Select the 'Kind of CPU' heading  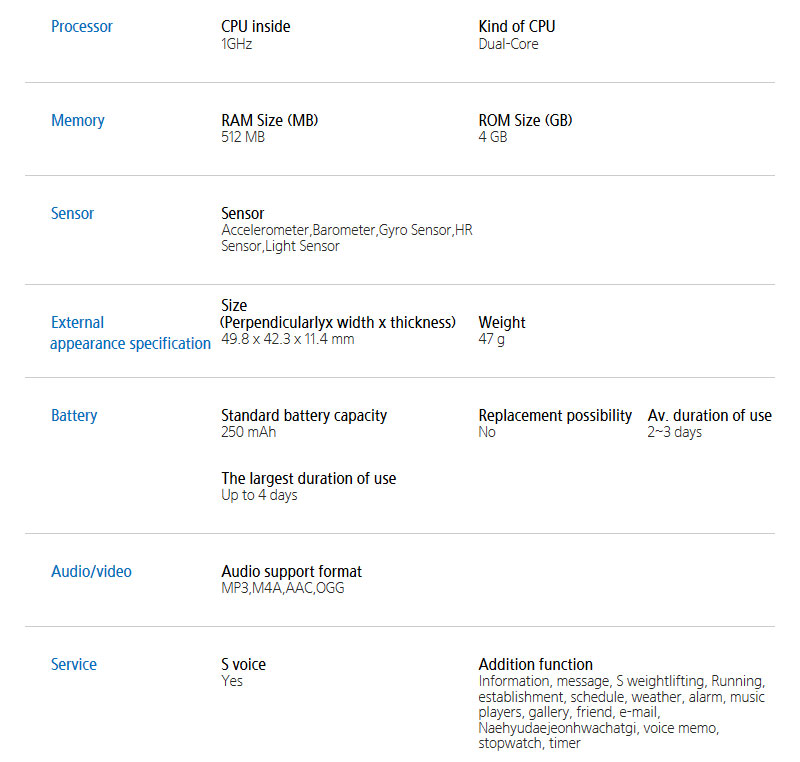pos(517,27)
